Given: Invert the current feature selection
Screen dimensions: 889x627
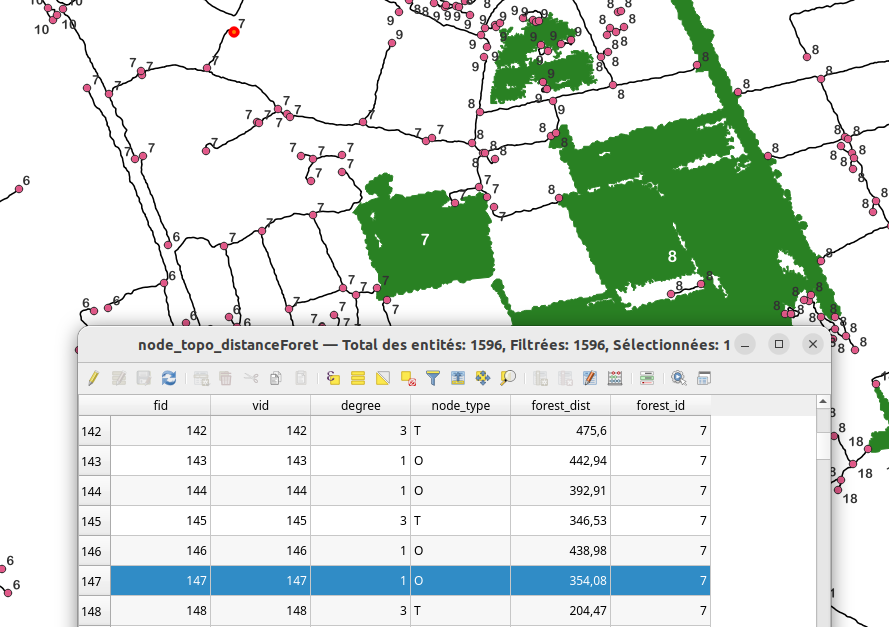Looking at the screenshot, I should (x=383, y=378).
